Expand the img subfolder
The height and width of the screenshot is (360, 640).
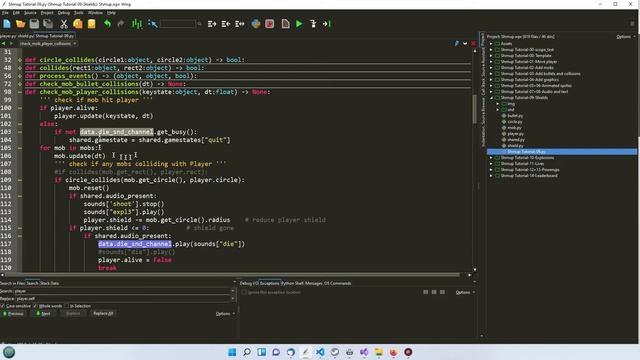coord(498,104)
